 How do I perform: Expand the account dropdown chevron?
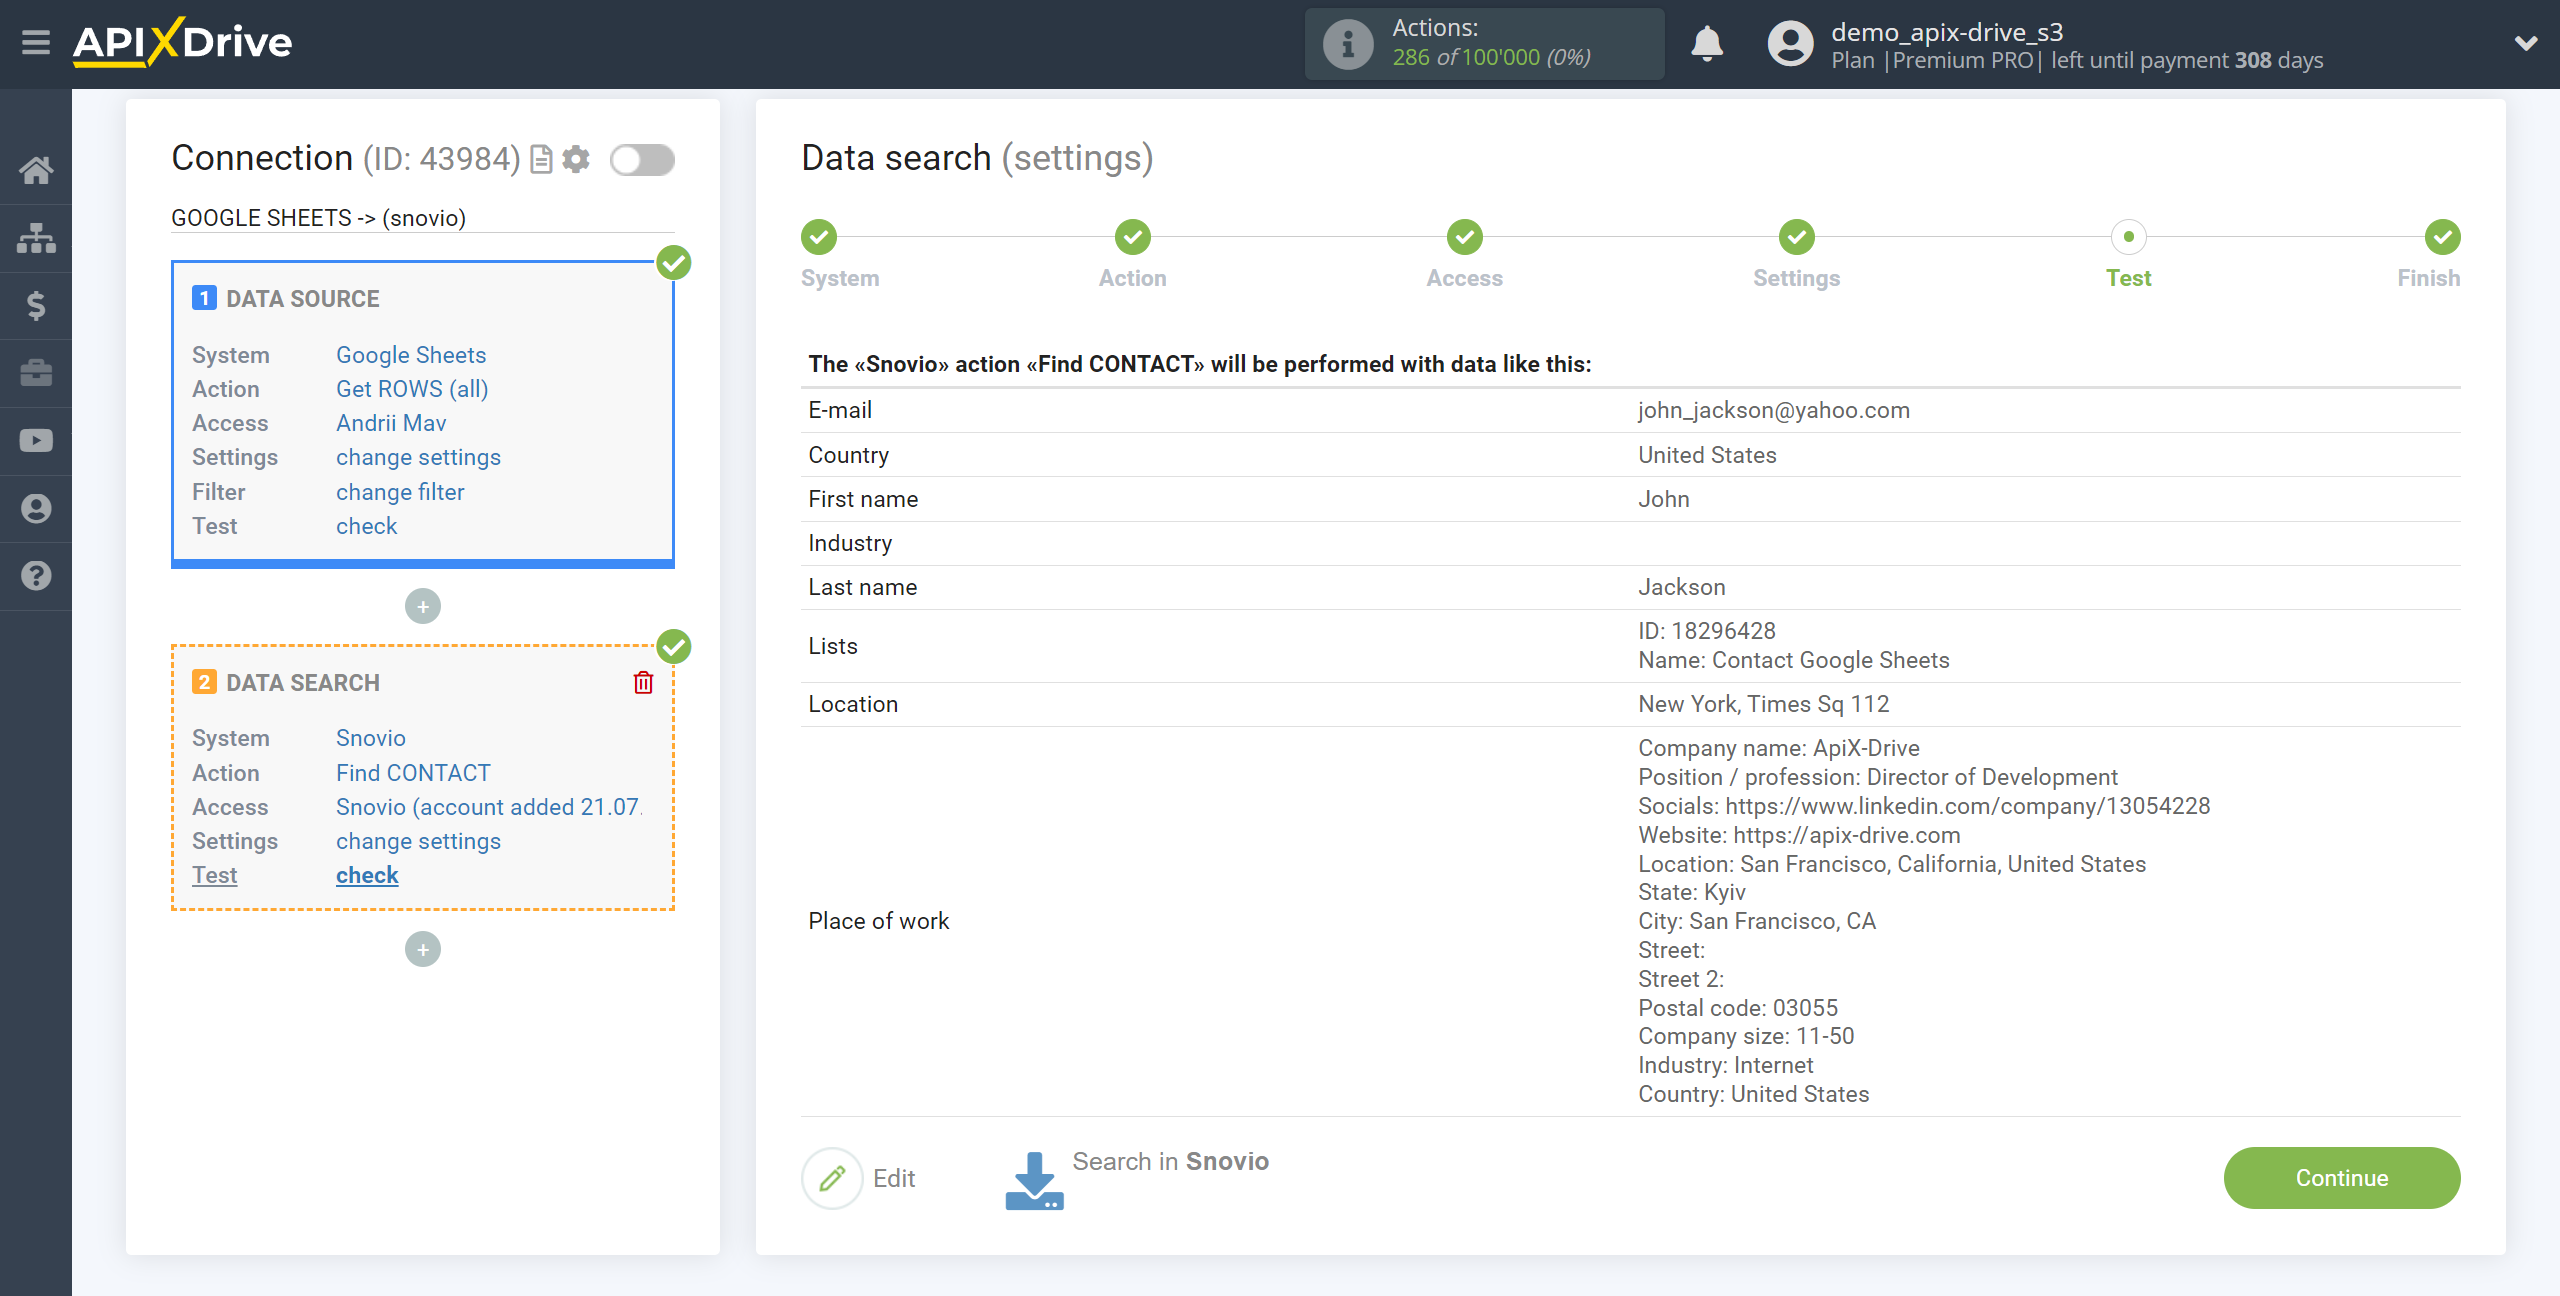(2526, 43)
